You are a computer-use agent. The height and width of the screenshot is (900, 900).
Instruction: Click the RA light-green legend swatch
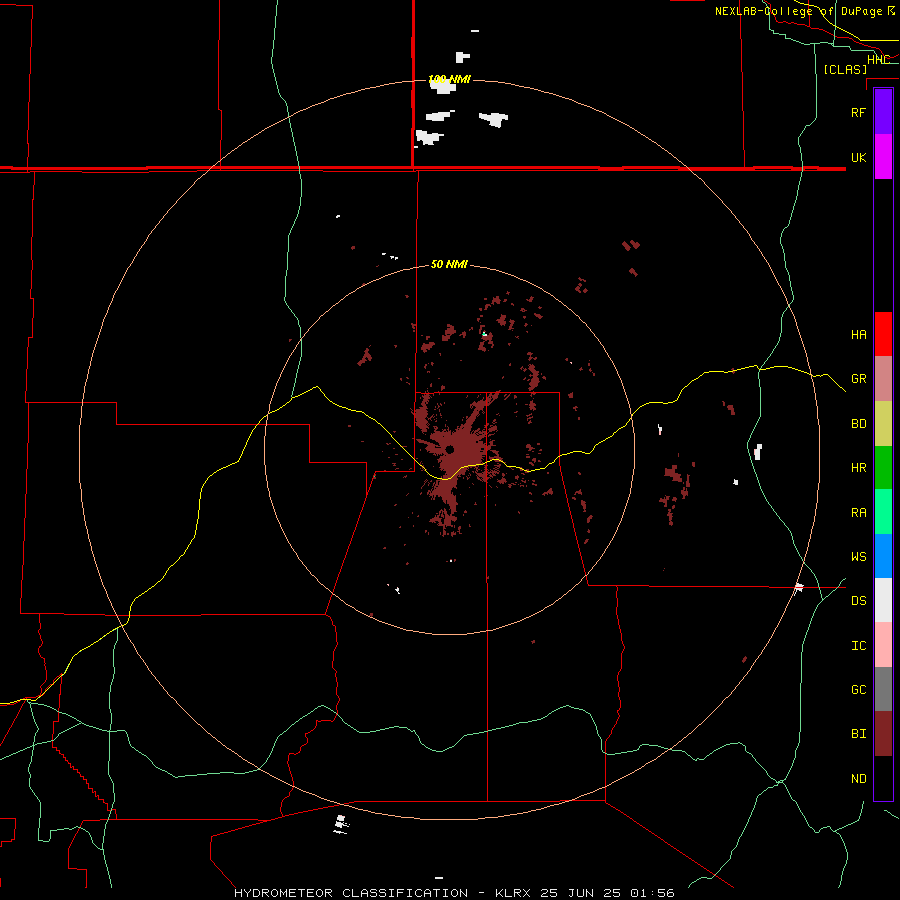point(883,512)
